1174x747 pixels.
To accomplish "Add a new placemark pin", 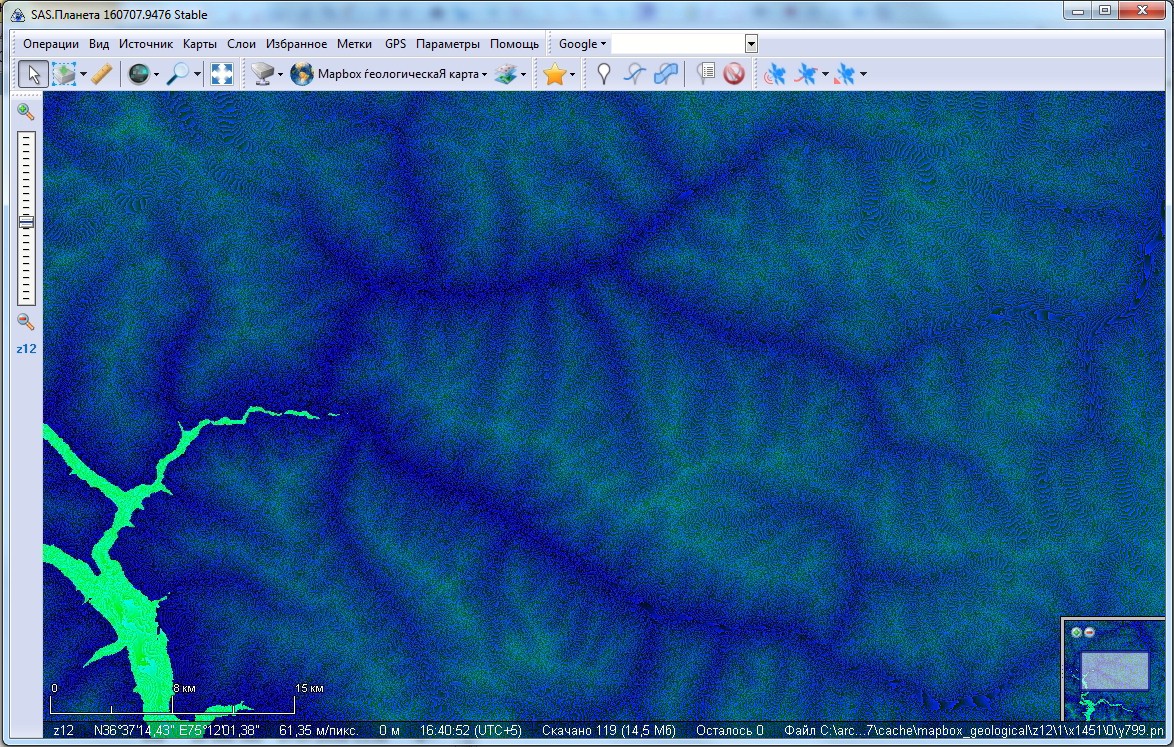I will pos(603,74).
